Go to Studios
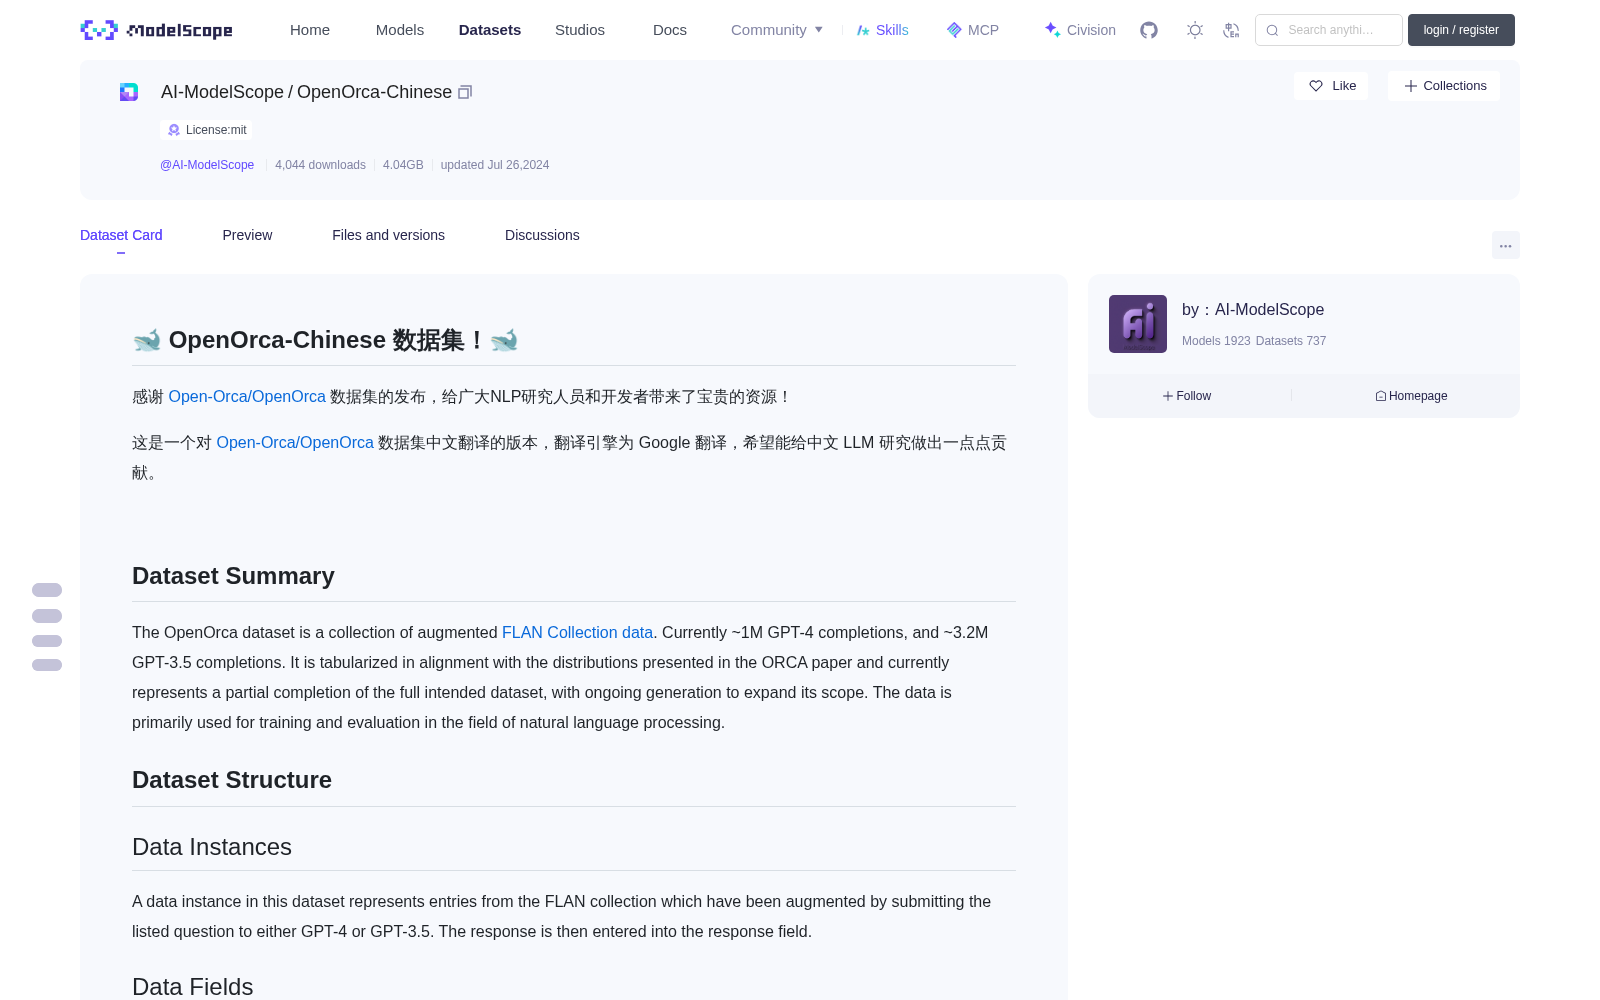1600x1000 pixels. pos(580,30)
